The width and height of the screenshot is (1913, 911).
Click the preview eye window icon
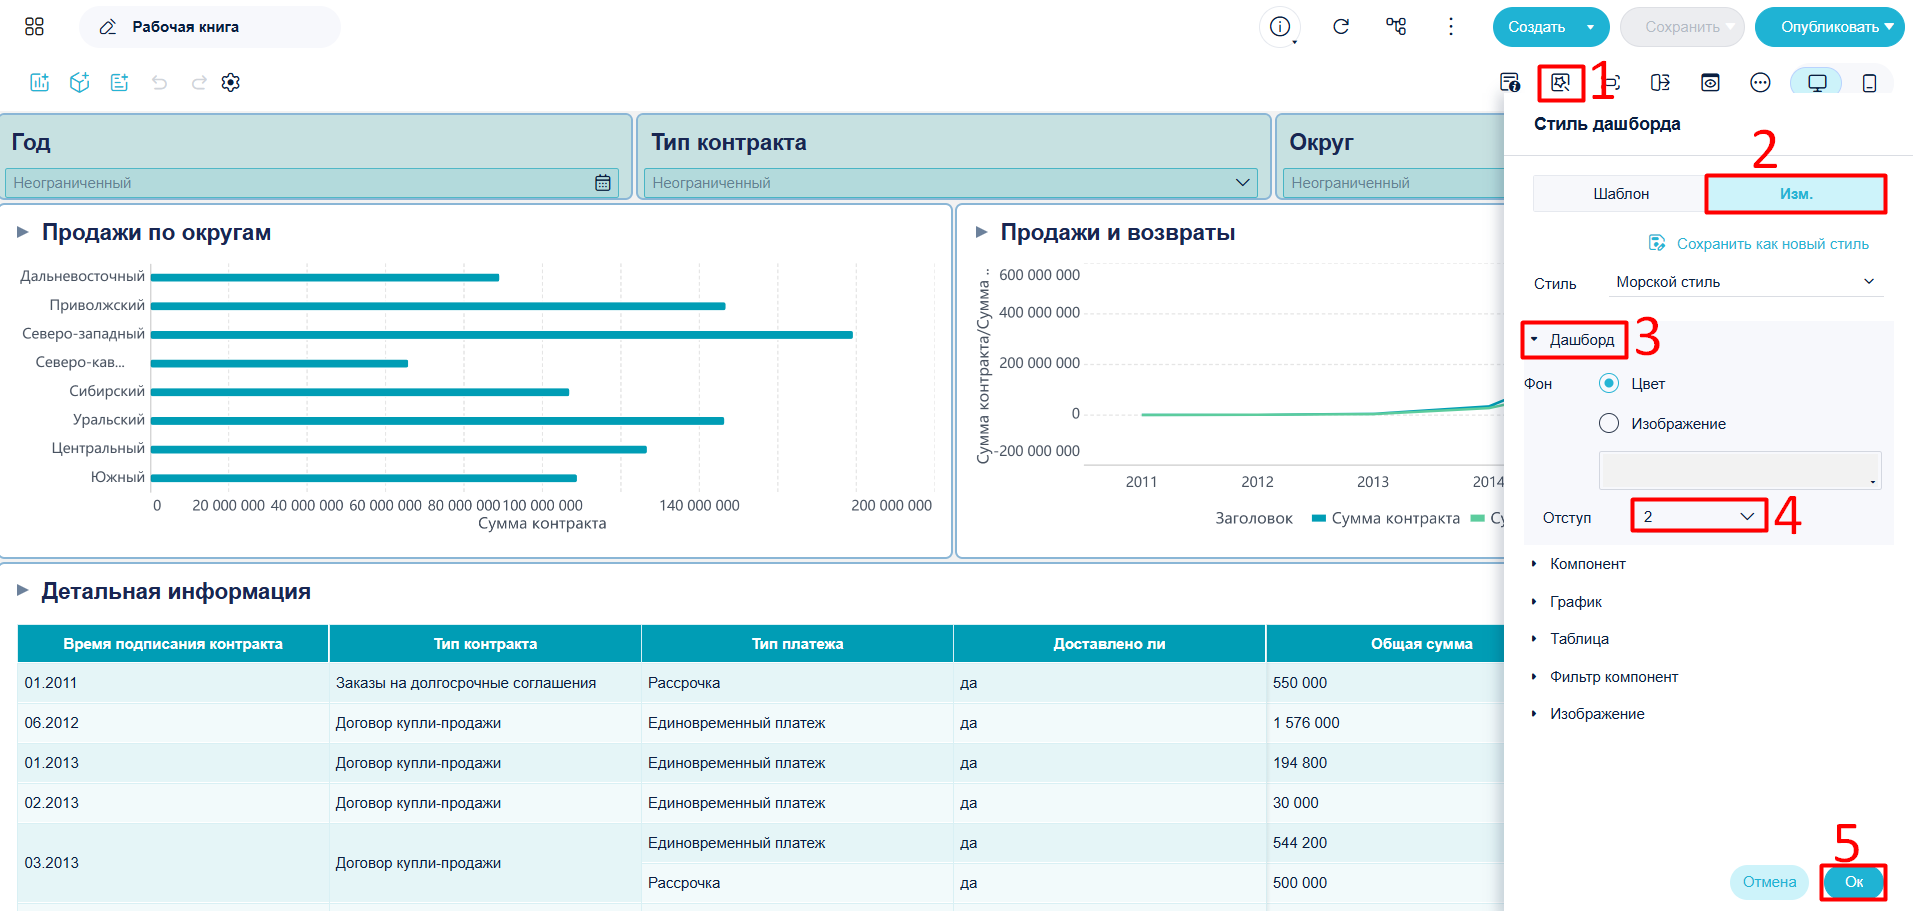[1710, 83]
